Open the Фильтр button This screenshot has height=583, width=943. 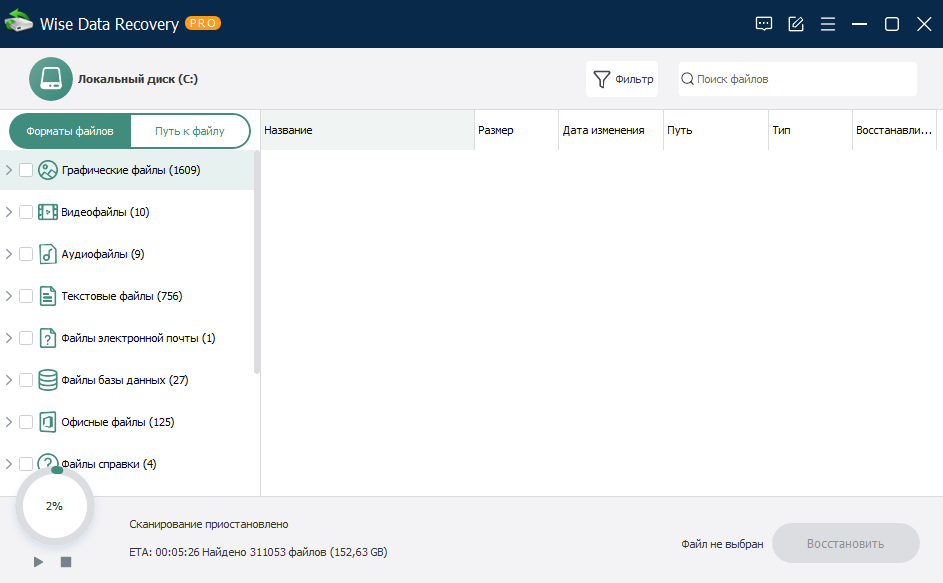point(622,79)
